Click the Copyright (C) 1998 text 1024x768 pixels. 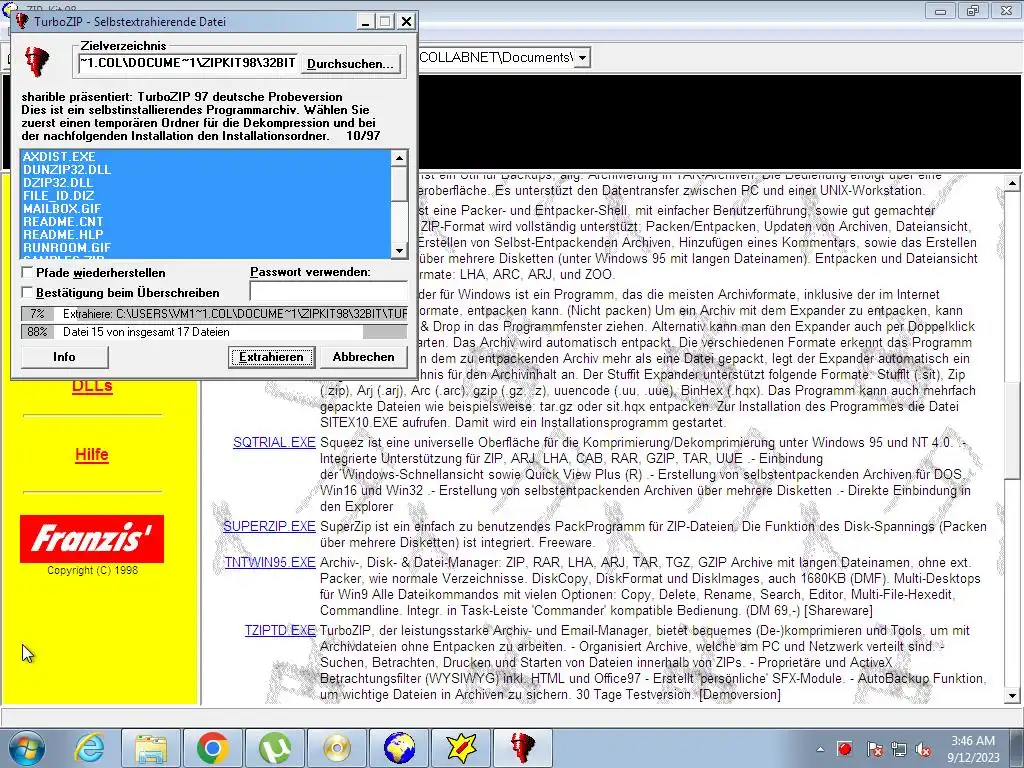click(x=92, y=570)
